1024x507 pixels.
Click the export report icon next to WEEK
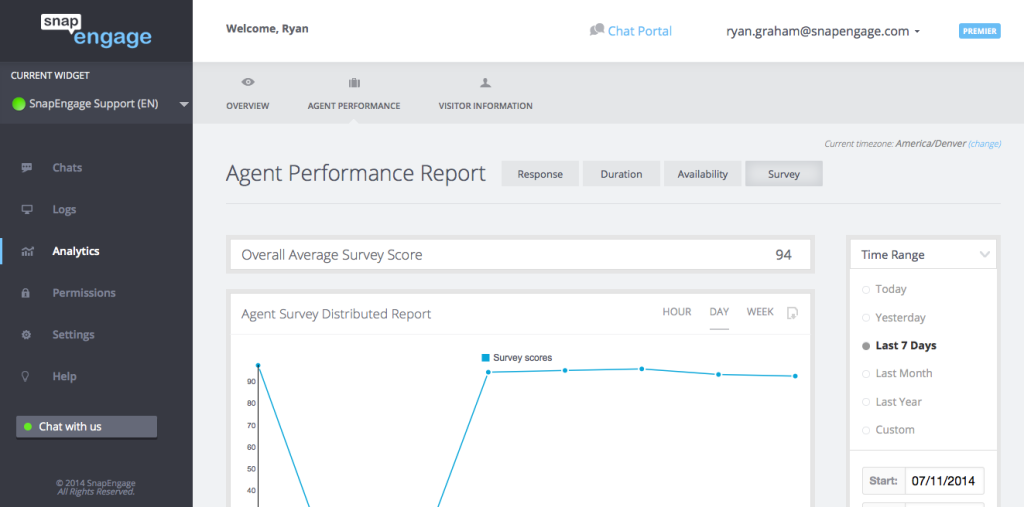point(792,313)
